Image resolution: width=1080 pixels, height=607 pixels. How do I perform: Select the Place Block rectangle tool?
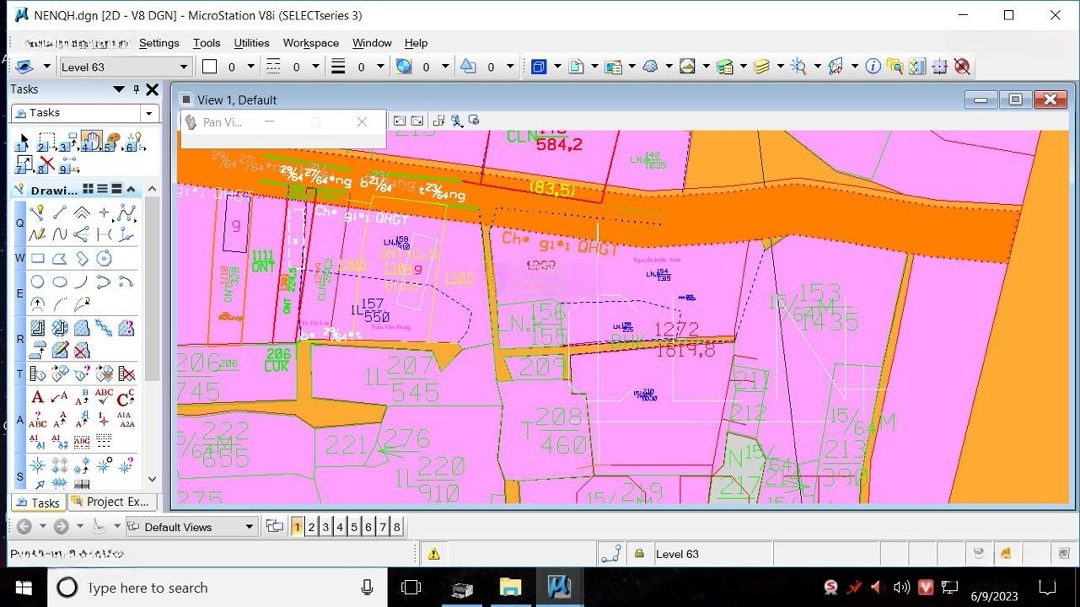point(37,259)
